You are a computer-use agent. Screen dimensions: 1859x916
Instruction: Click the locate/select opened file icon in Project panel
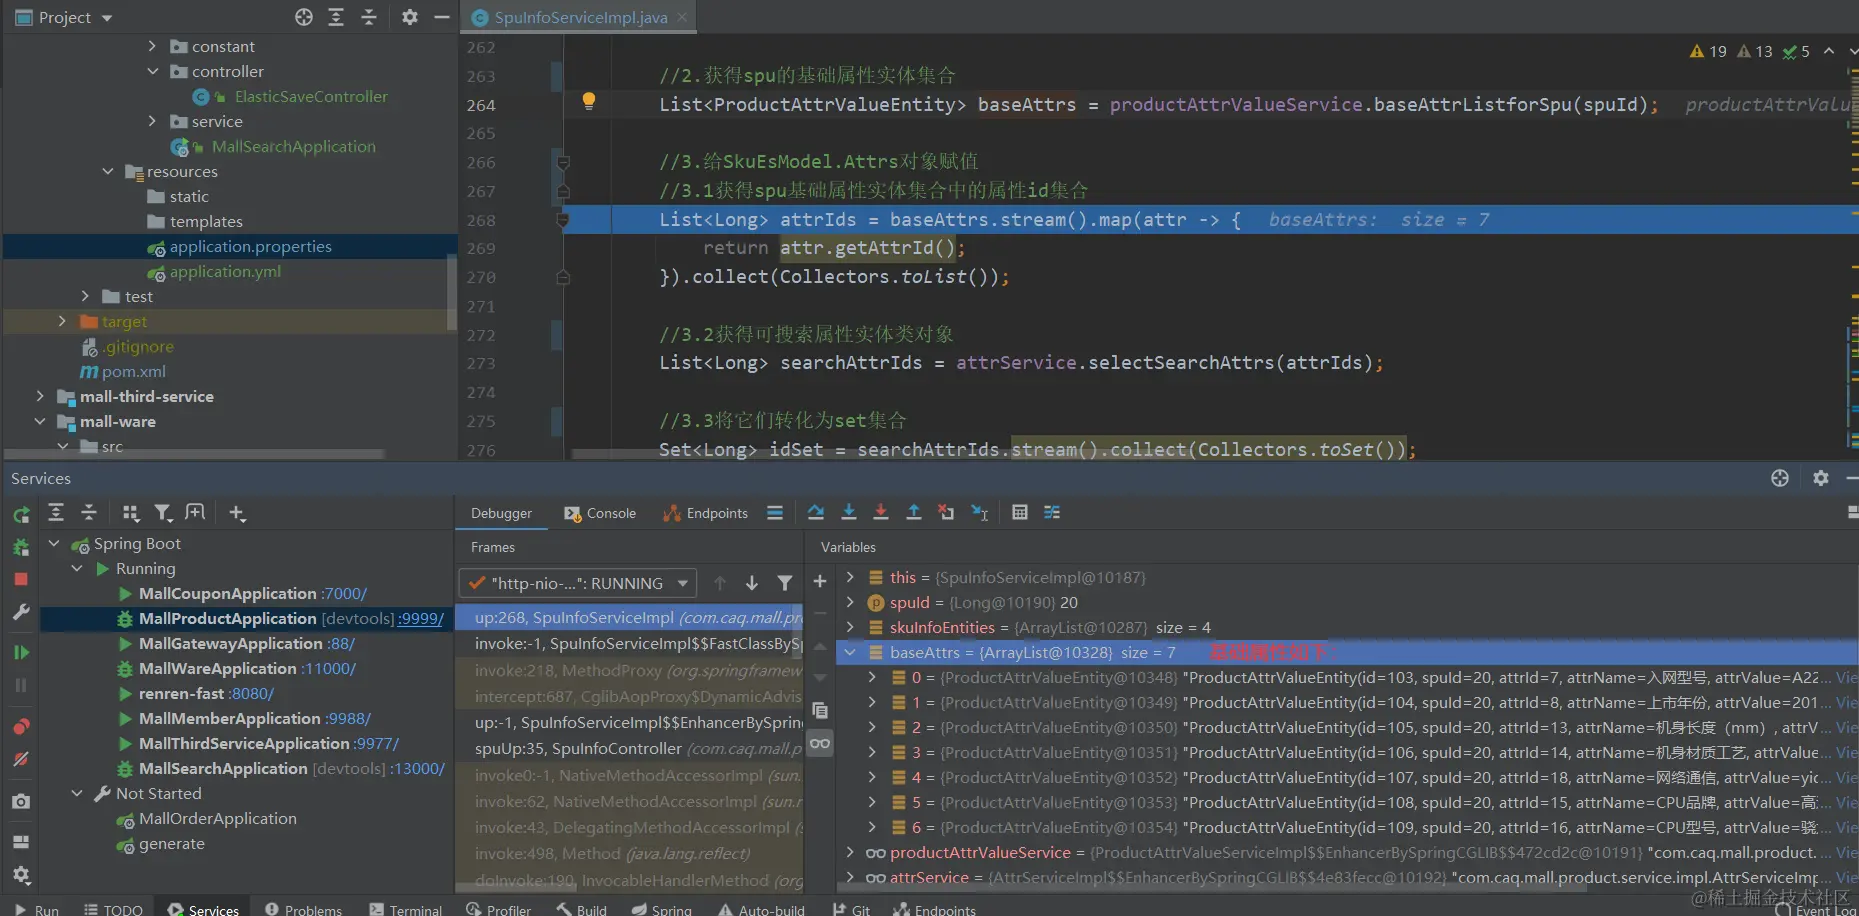[x=304, y=17]
